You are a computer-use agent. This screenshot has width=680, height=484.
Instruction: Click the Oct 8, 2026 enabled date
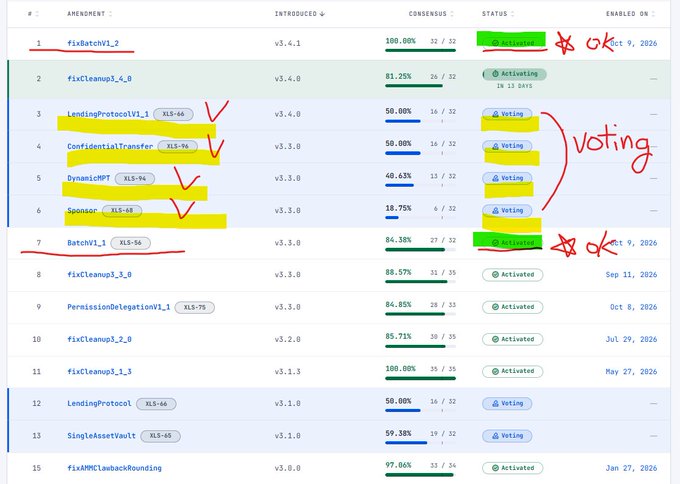pos(633,307)
